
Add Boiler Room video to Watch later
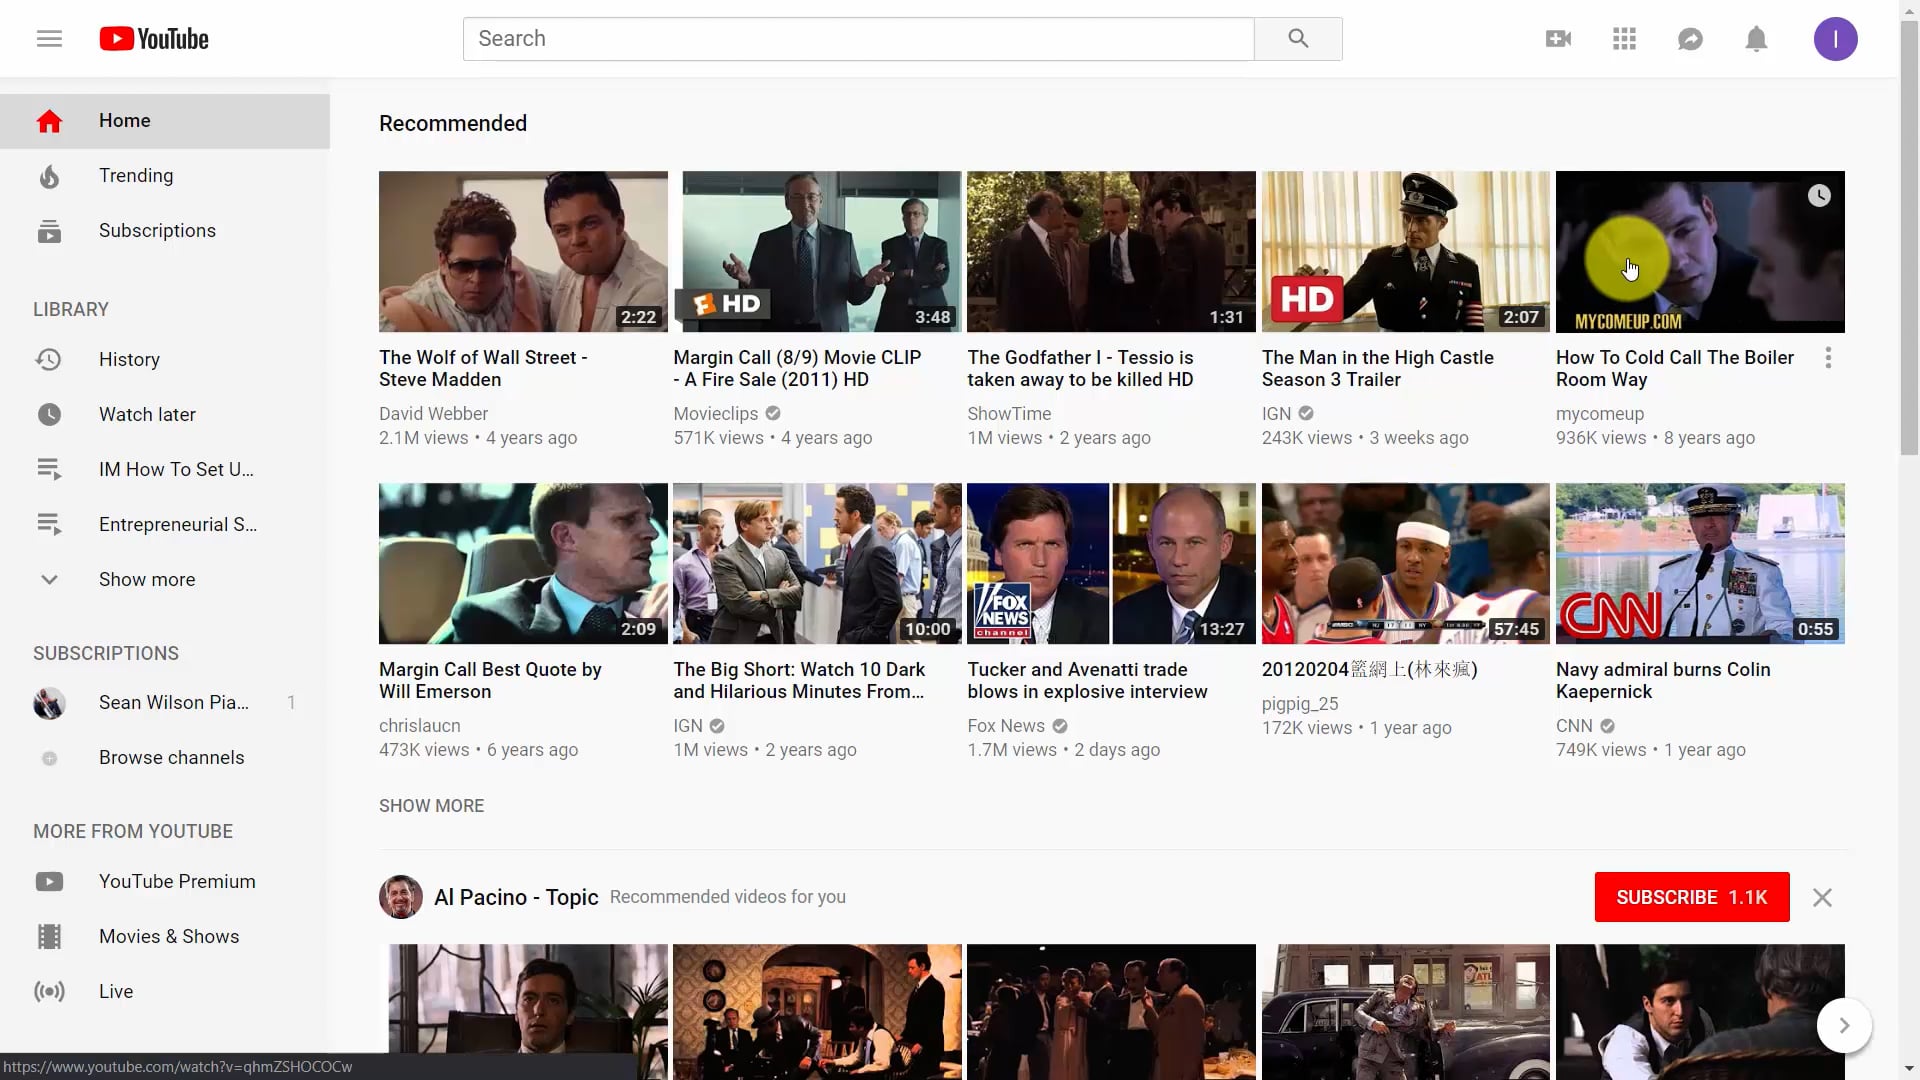point(1819,196)
